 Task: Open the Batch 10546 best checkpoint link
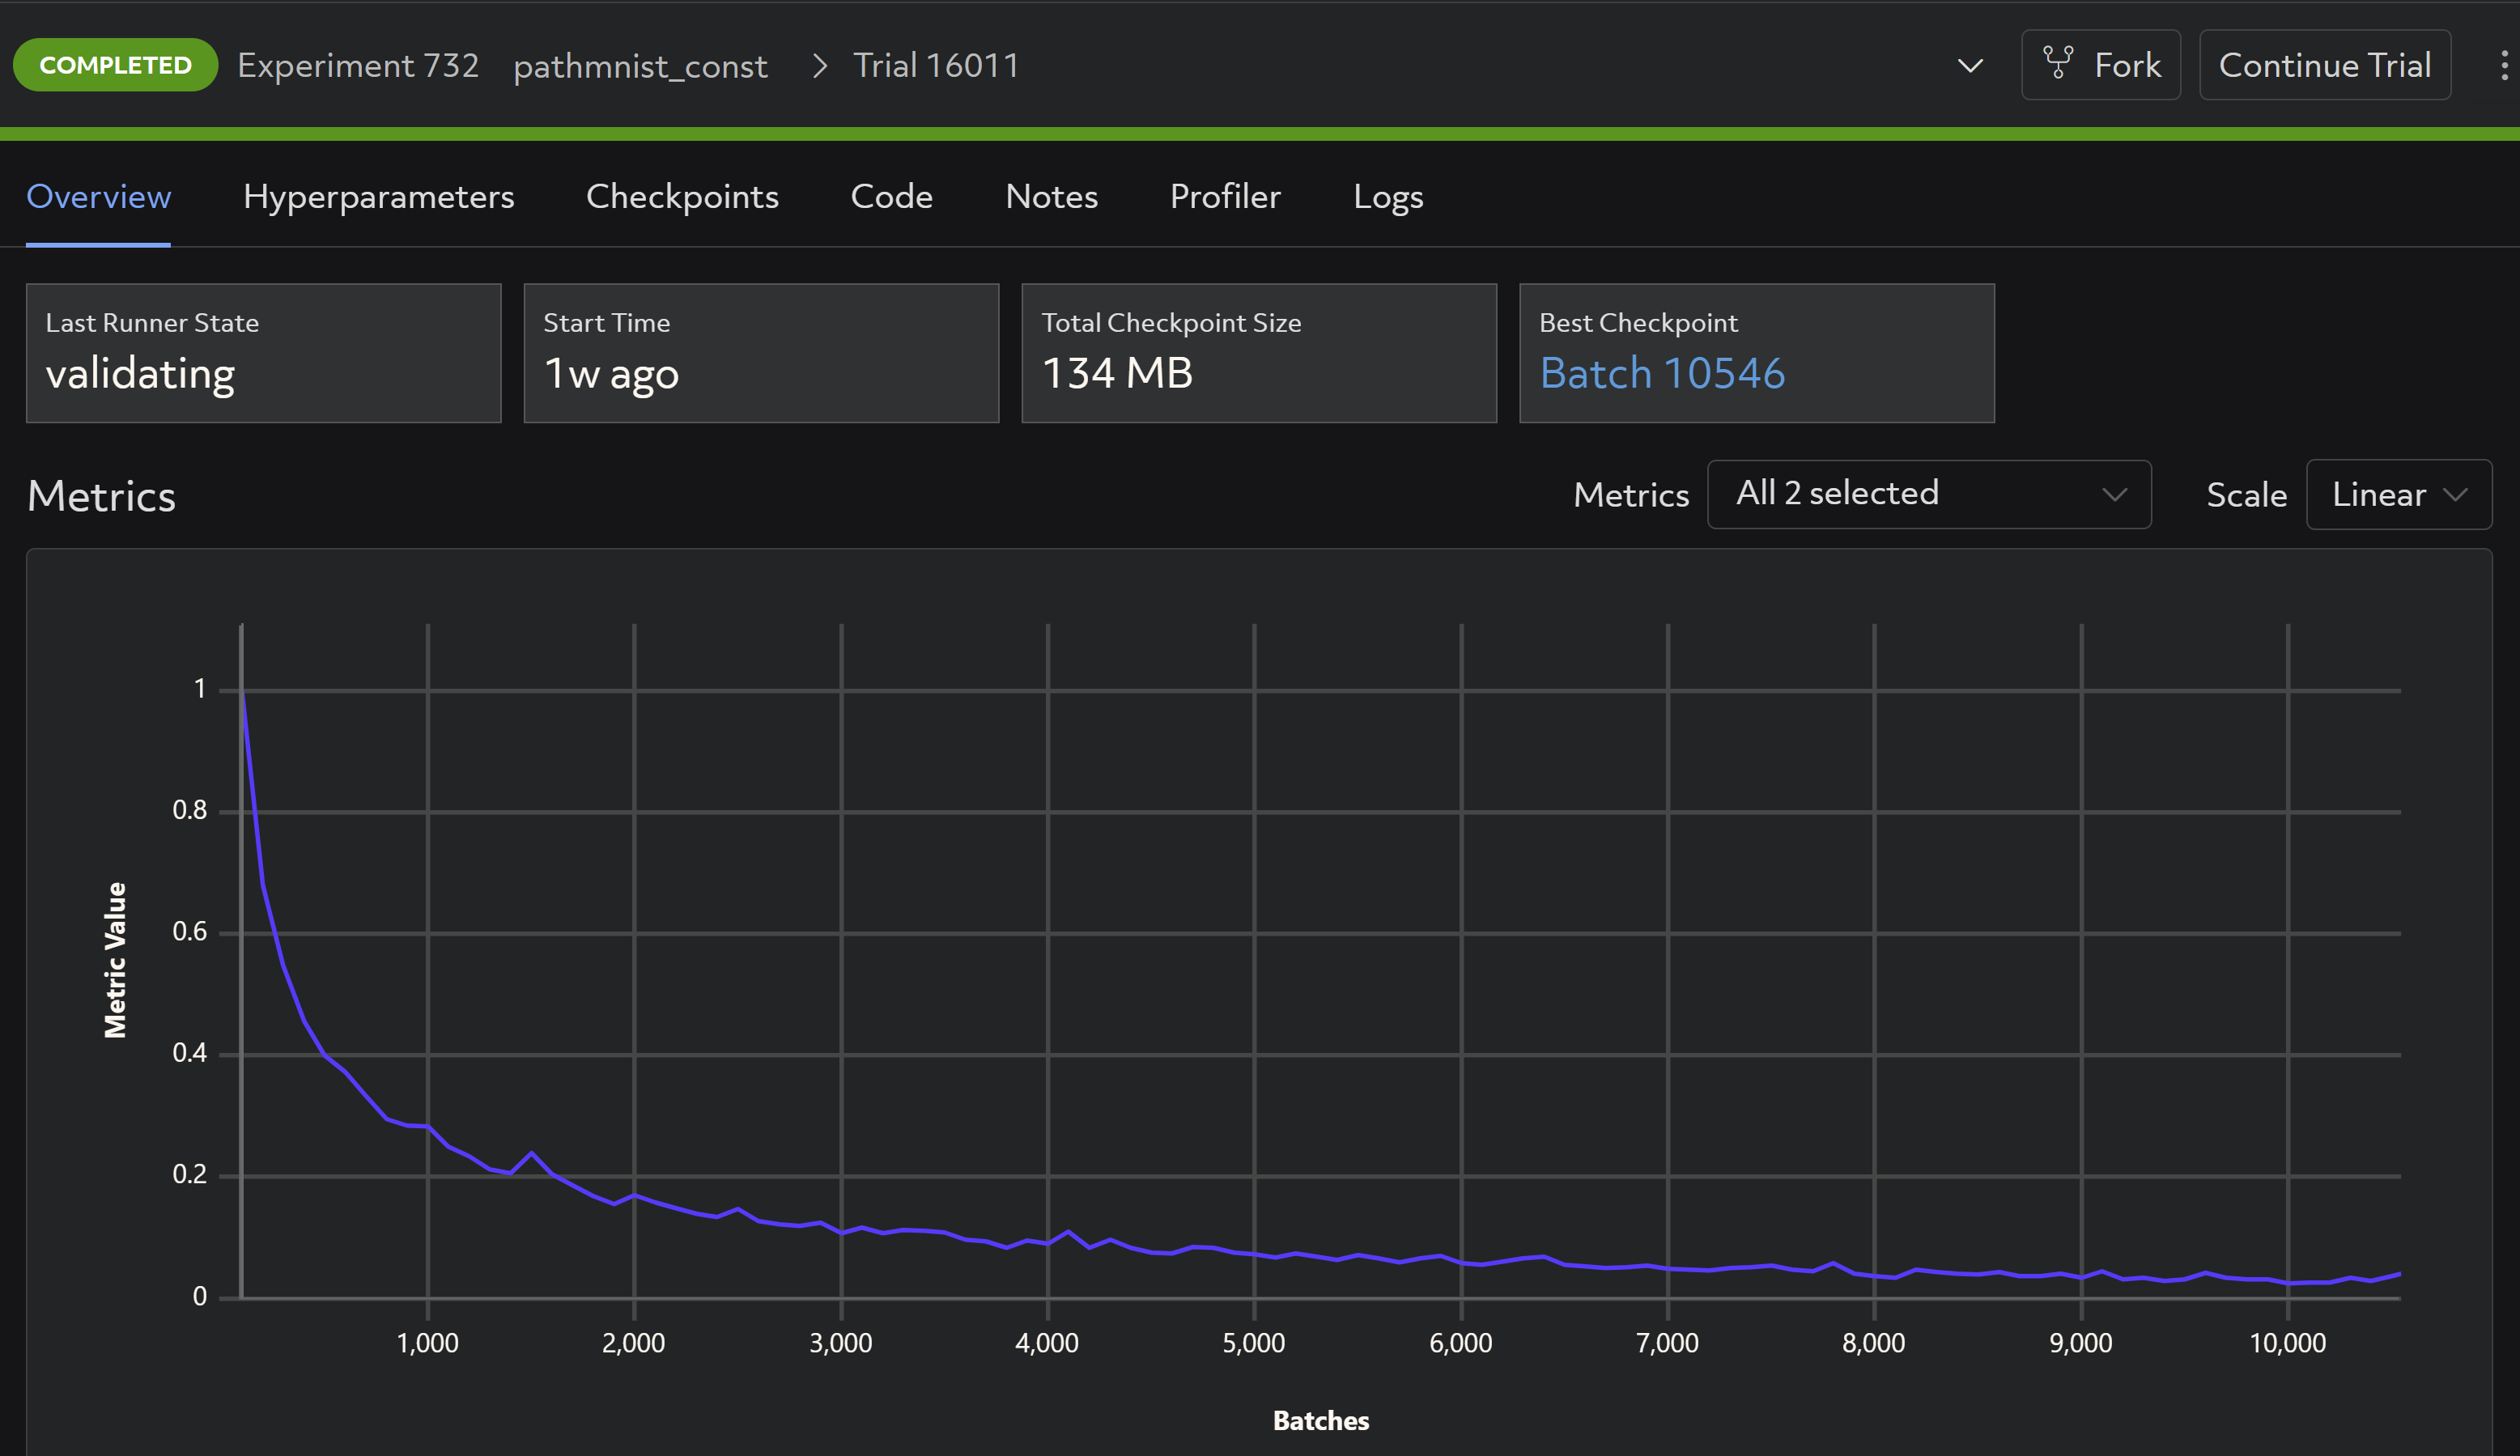(x=1661, y=373)
